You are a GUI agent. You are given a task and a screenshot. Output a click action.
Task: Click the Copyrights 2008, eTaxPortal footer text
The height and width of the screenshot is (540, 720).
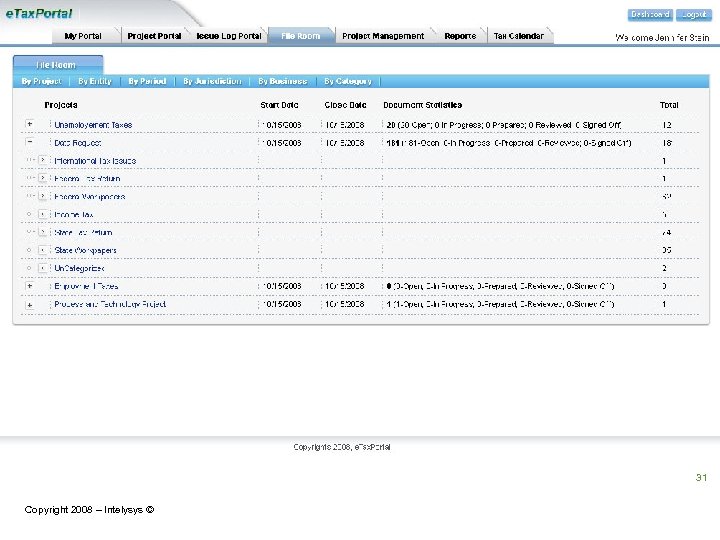point(342,447)
